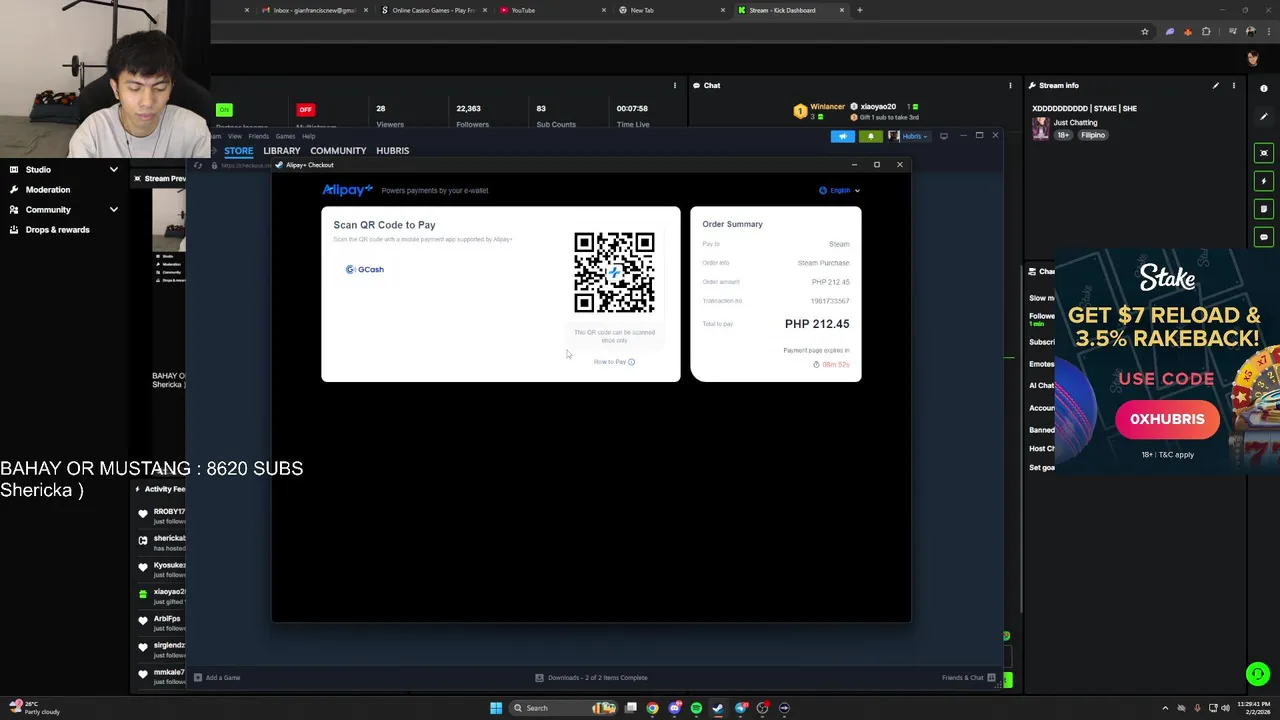The width and height of the screenshot is (1280, 720).
Task: Click the Filipino language tag
Action: click(x=1092, y=135)
